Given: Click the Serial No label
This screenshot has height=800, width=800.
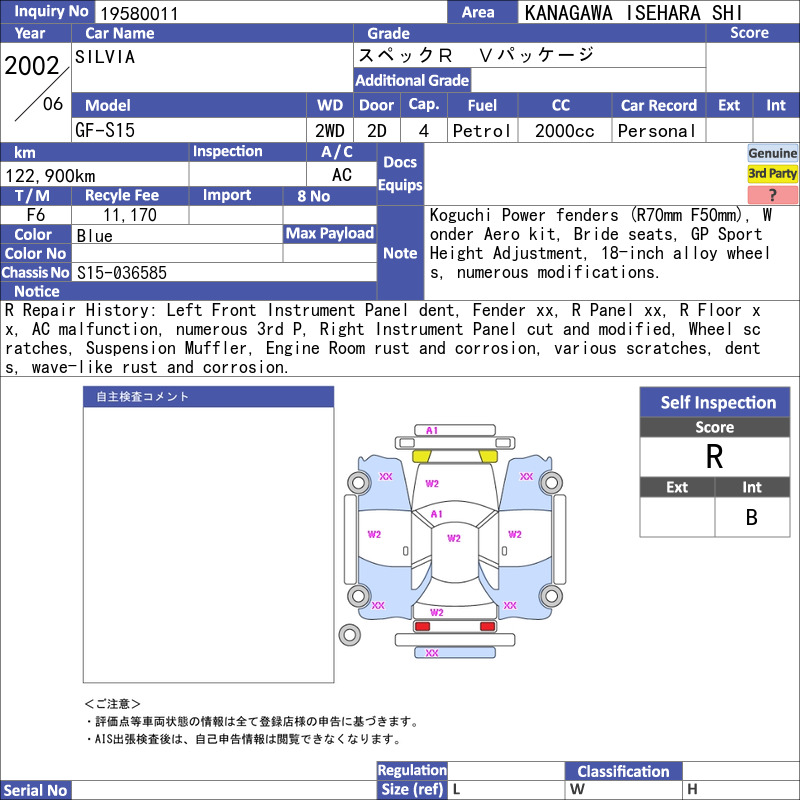Looking at the screenshot, I should pos(35,790).
